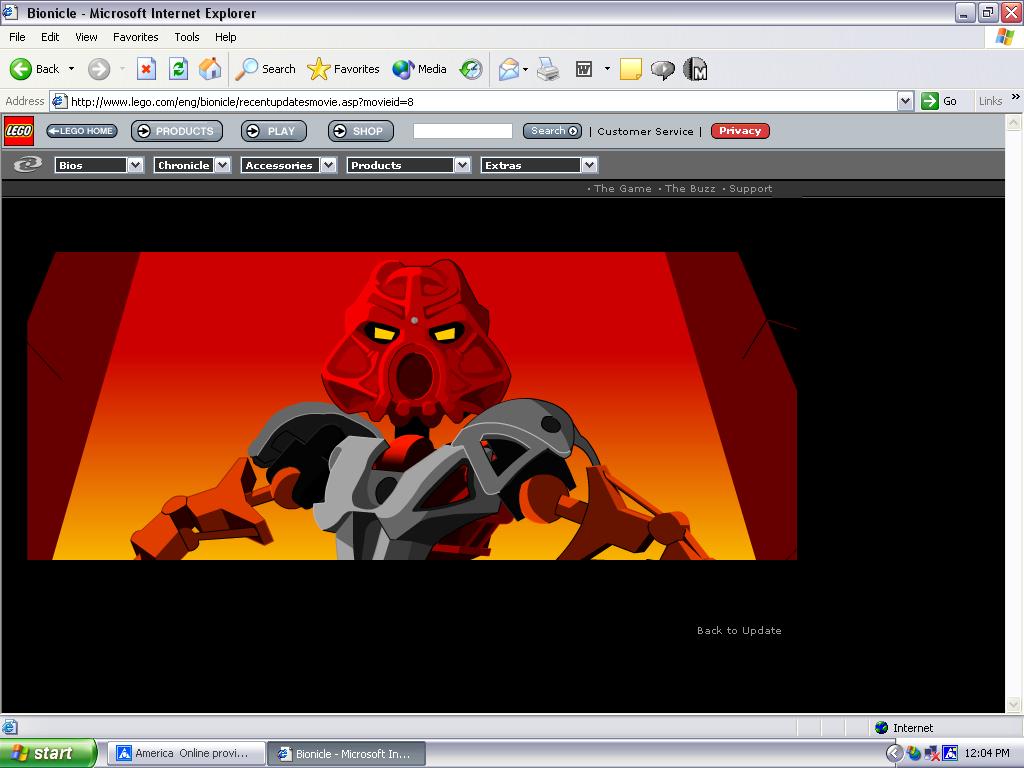Switch to America Online taskbar window

click(x=186, y=753)
